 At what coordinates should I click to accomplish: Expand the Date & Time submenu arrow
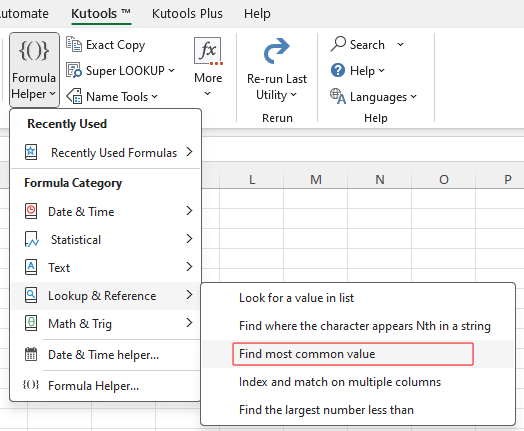point(189,210)
